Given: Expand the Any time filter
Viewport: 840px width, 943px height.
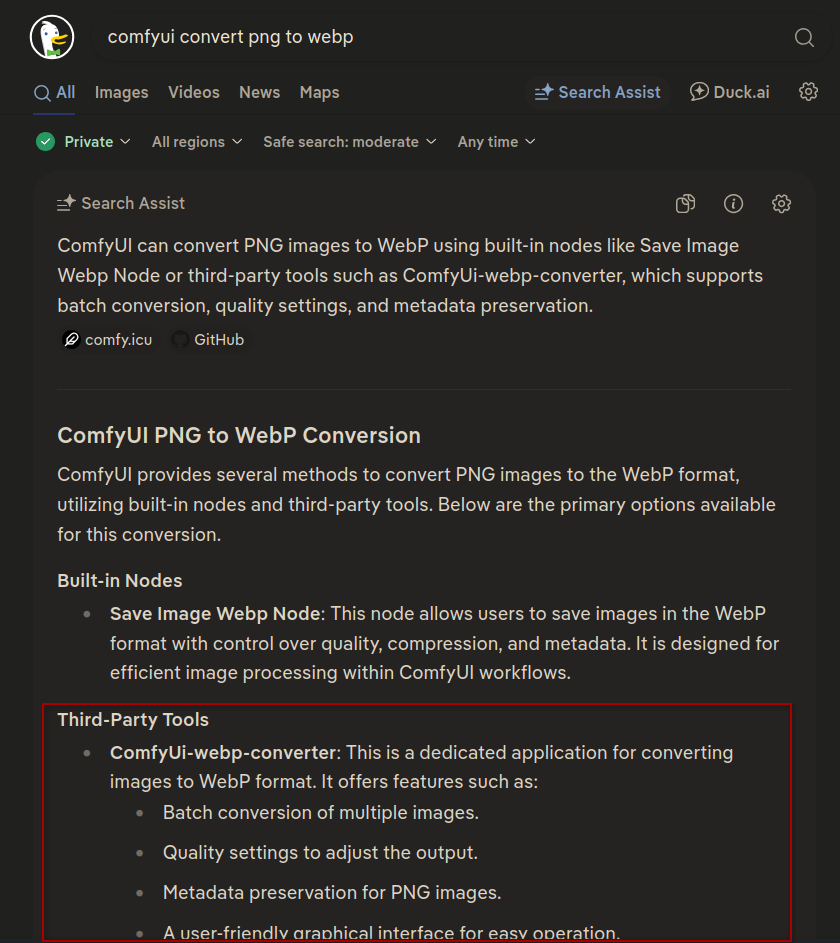Looking at the screenshot, I should pyautogui.click(x=496, y=142).
